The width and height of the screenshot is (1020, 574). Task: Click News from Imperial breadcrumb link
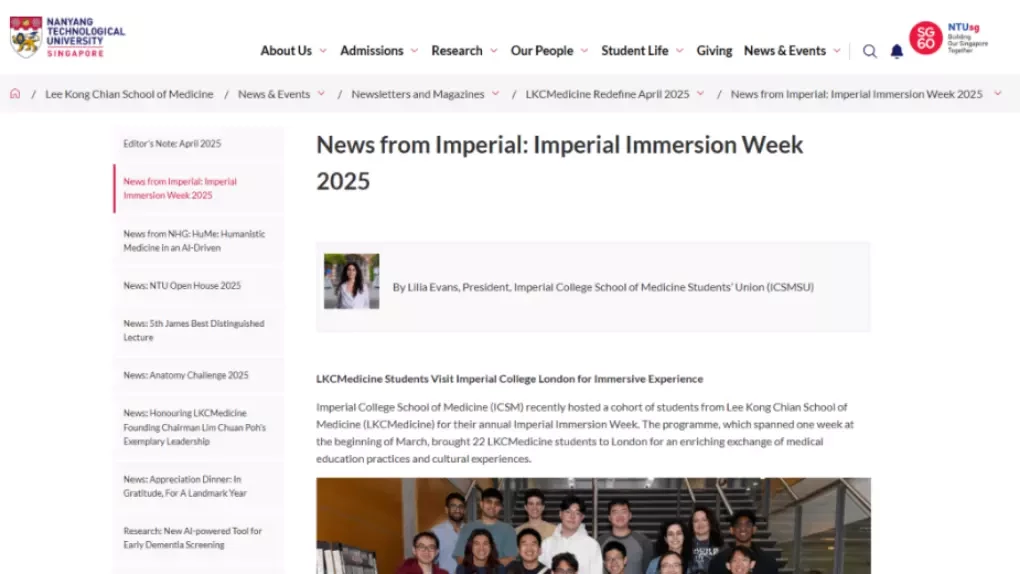point(856,94)
